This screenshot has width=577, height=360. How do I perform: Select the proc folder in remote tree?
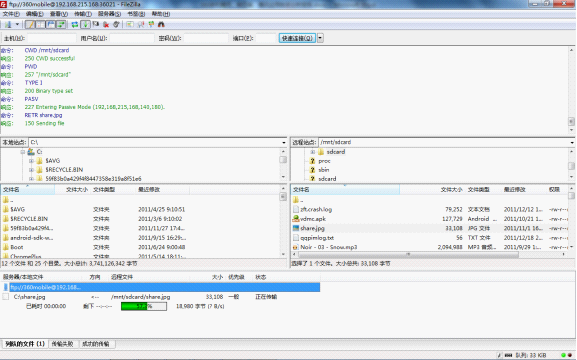(324, 161)
